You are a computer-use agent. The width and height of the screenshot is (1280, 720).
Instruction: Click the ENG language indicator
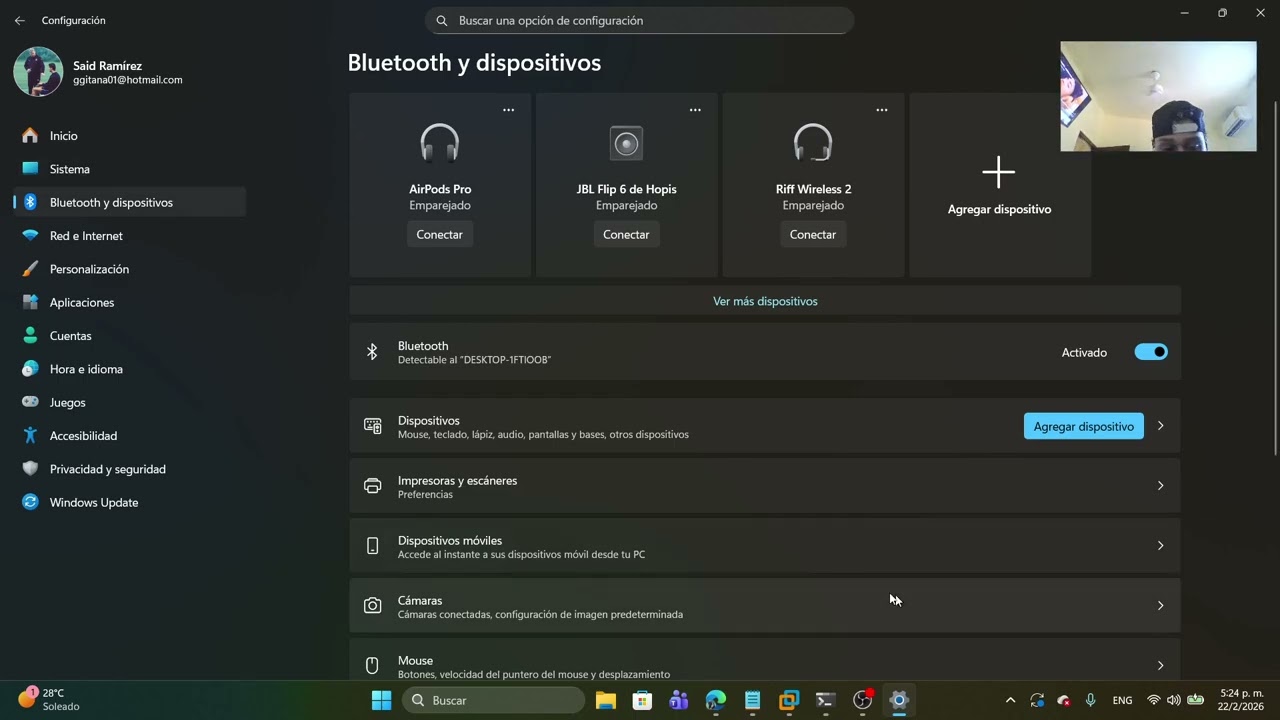point(1122,700)
